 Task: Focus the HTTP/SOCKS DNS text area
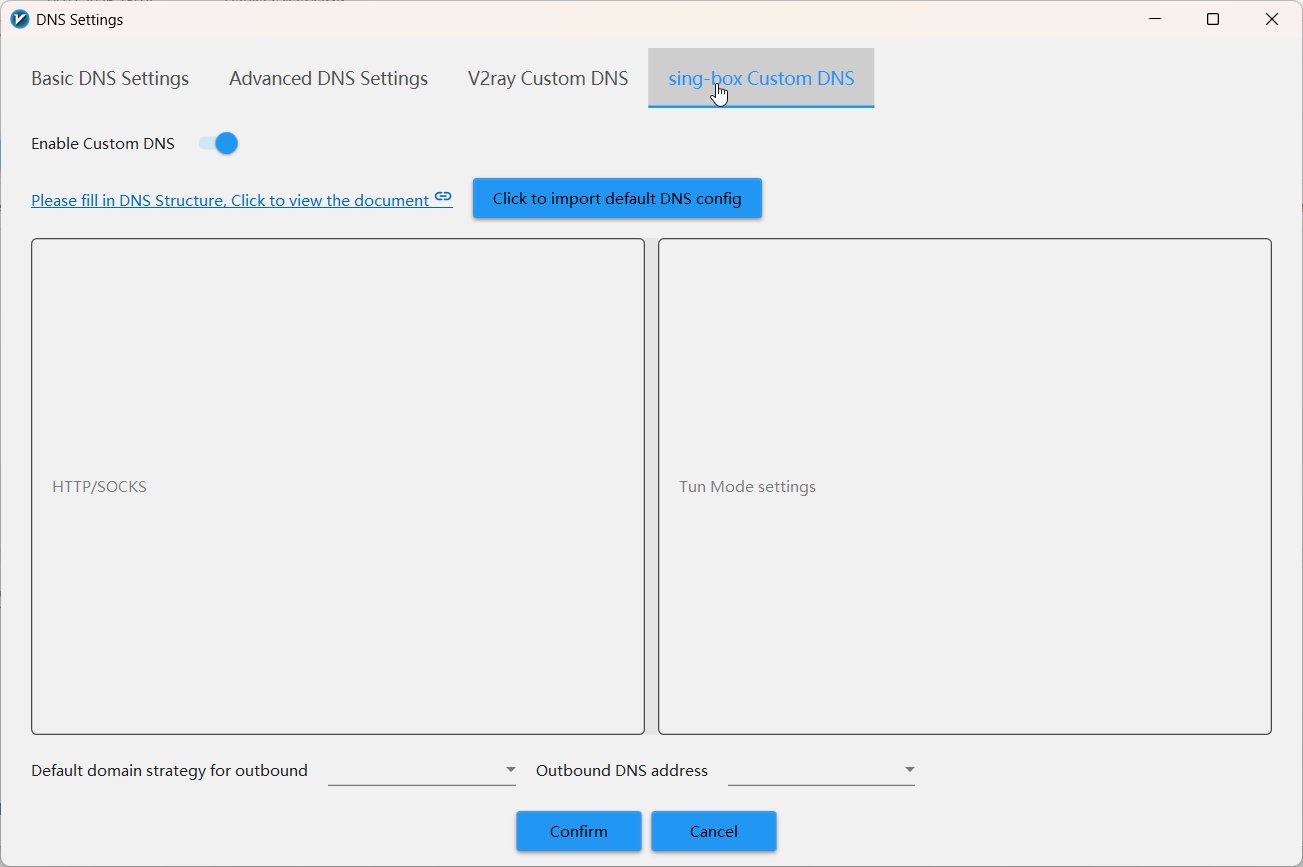point(338,486)
